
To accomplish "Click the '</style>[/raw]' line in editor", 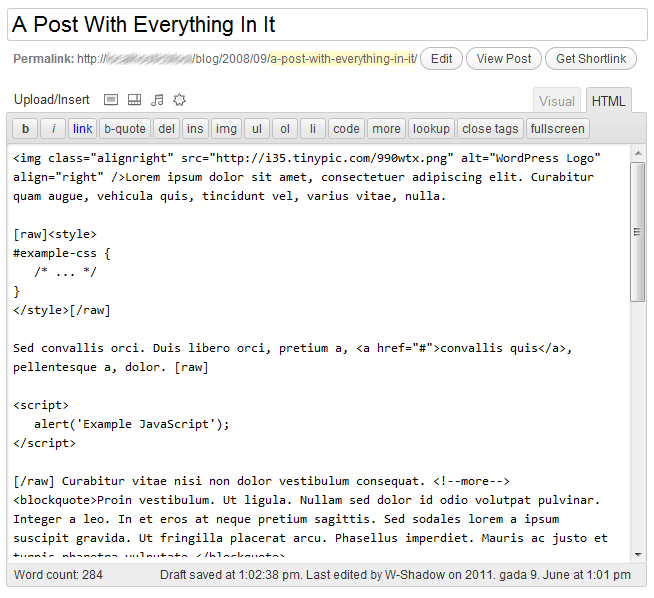I will 62,310.
